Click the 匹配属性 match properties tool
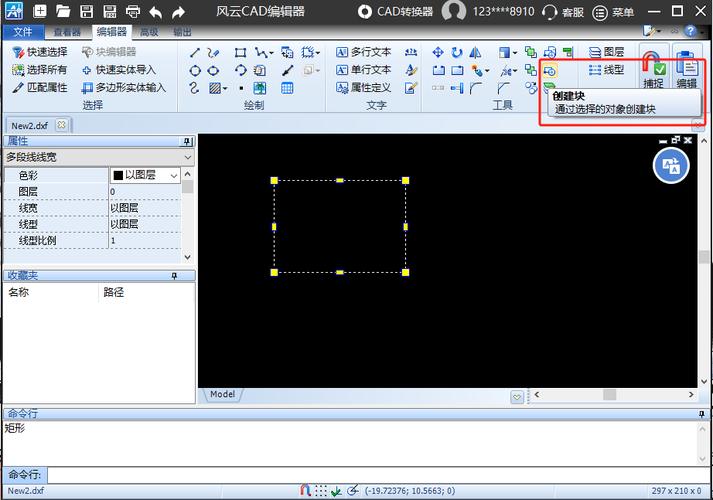 (40, 88)
